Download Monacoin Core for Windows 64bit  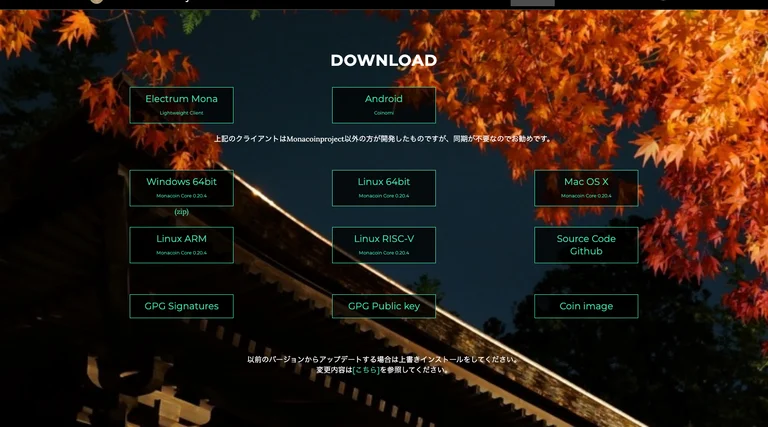pos(181,188)
